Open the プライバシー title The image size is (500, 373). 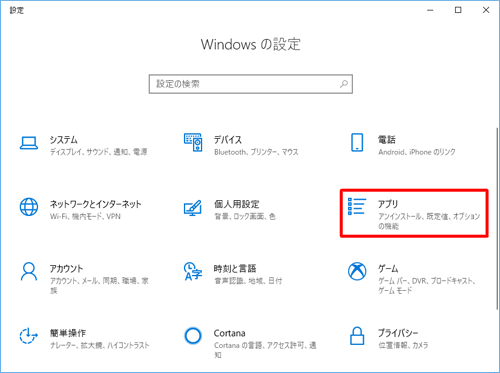[398, 333]
